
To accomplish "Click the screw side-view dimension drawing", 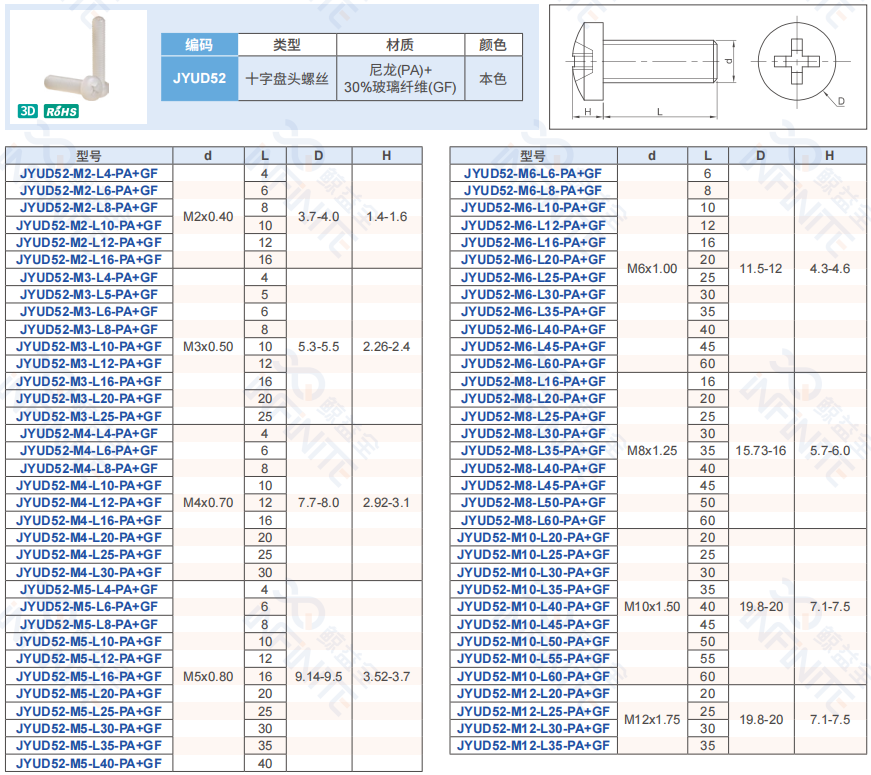I will (652, 69).
